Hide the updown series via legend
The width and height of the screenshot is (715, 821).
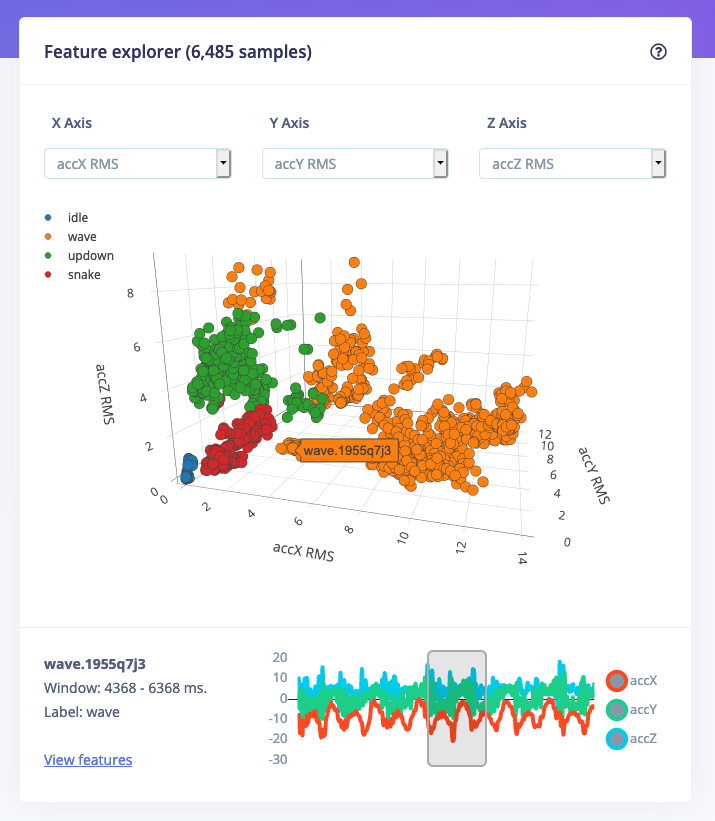[80, 256]
